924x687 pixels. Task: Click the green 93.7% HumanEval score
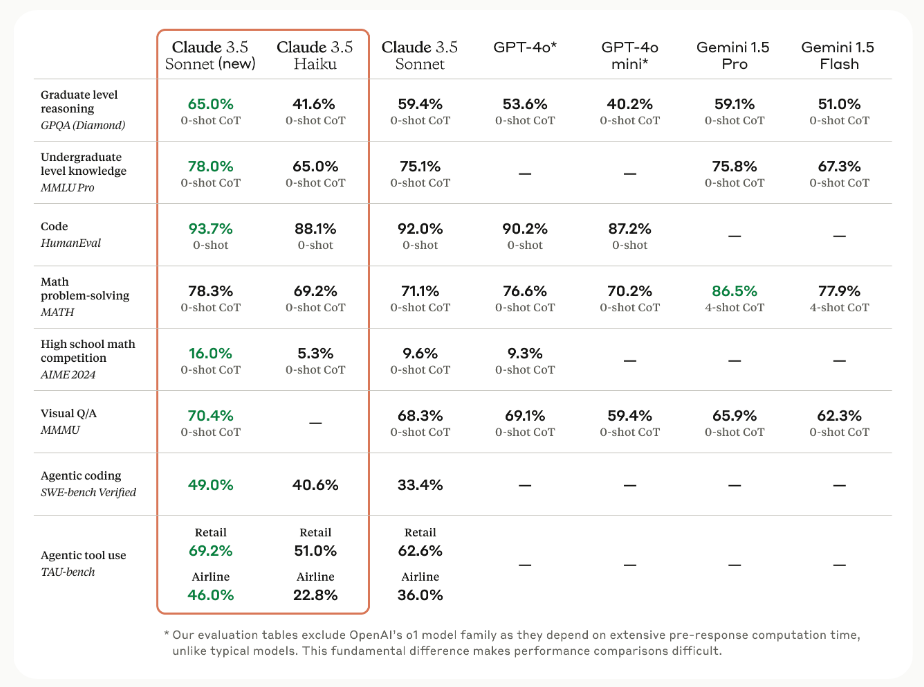[210, 228]
